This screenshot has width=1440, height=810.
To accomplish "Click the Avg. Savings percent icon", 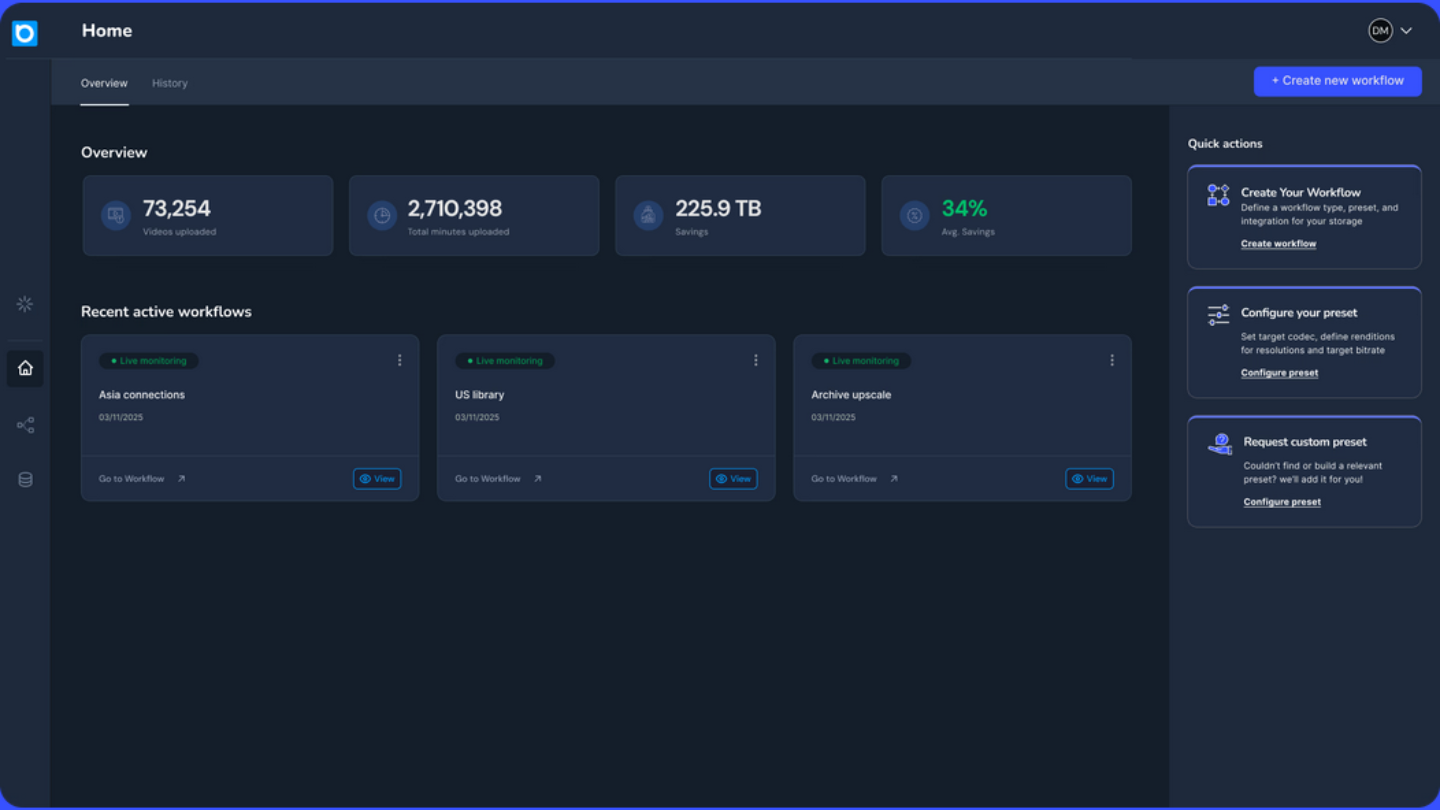I will [914, 215].
